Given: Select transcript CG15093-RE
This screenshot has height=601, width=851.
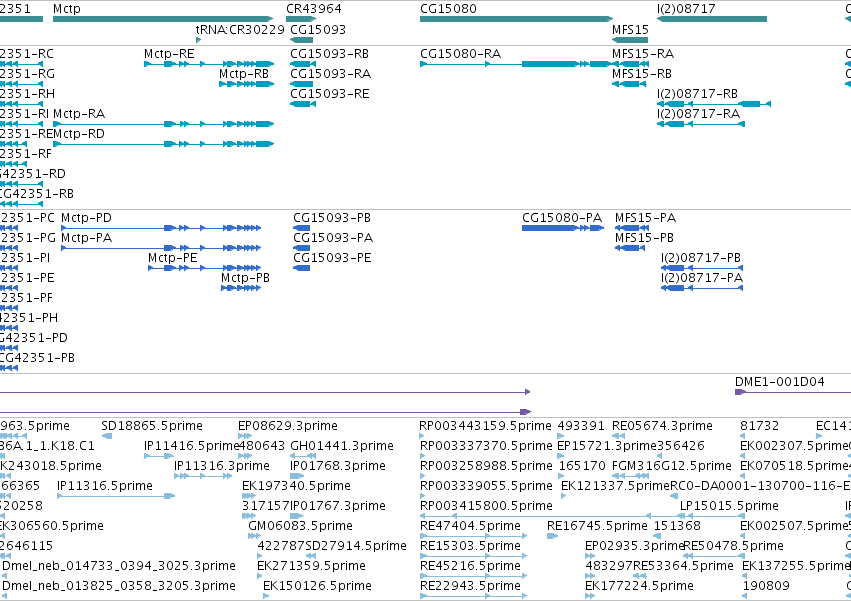Looking at the screenshot, I should click(x=329, y=94).
